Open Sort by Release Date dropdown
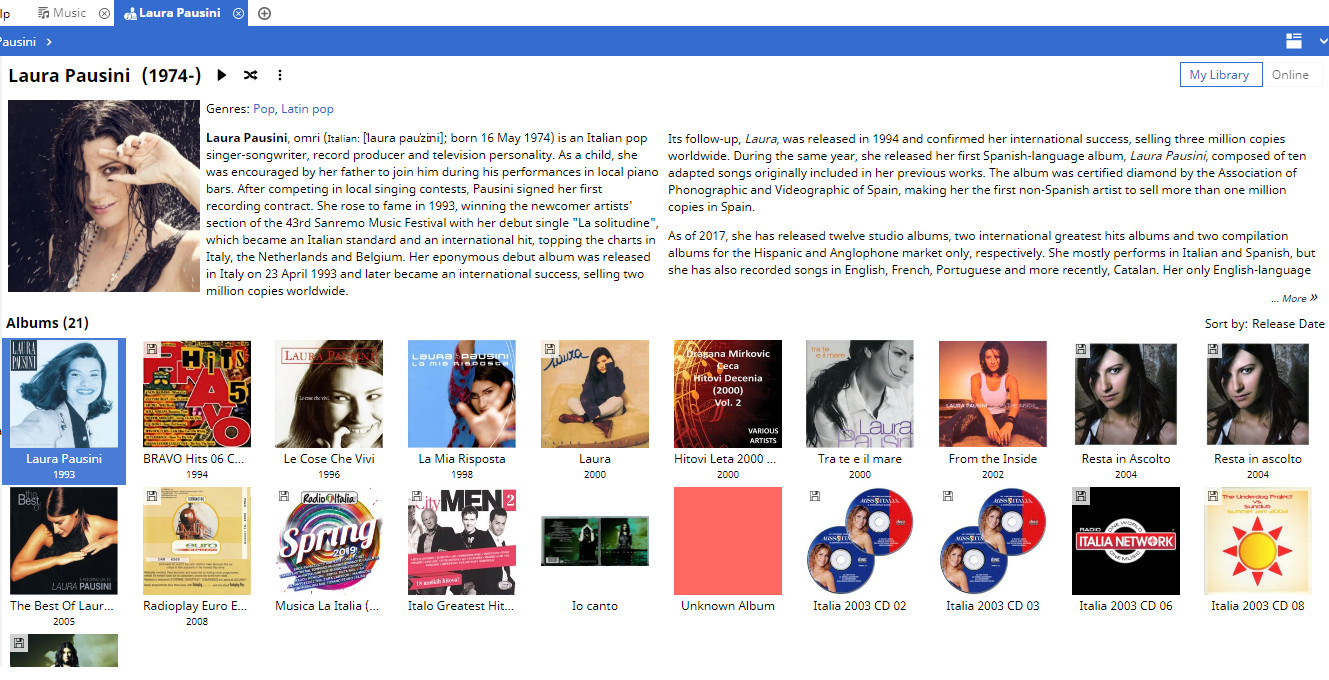 1264,323
